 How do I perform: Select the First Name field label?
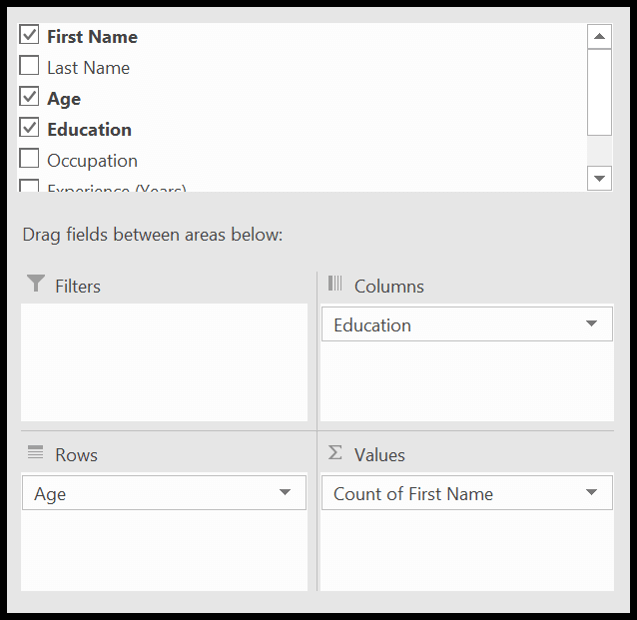(x=93, y=37)
